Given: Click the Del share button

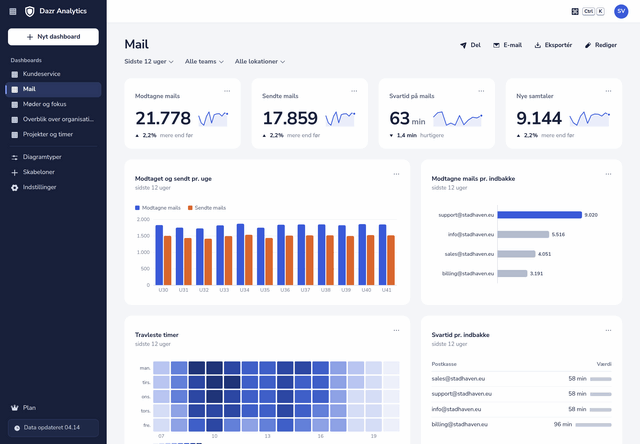Looking at the screenshot, I should pyautogui.click(x=470, y=45).
